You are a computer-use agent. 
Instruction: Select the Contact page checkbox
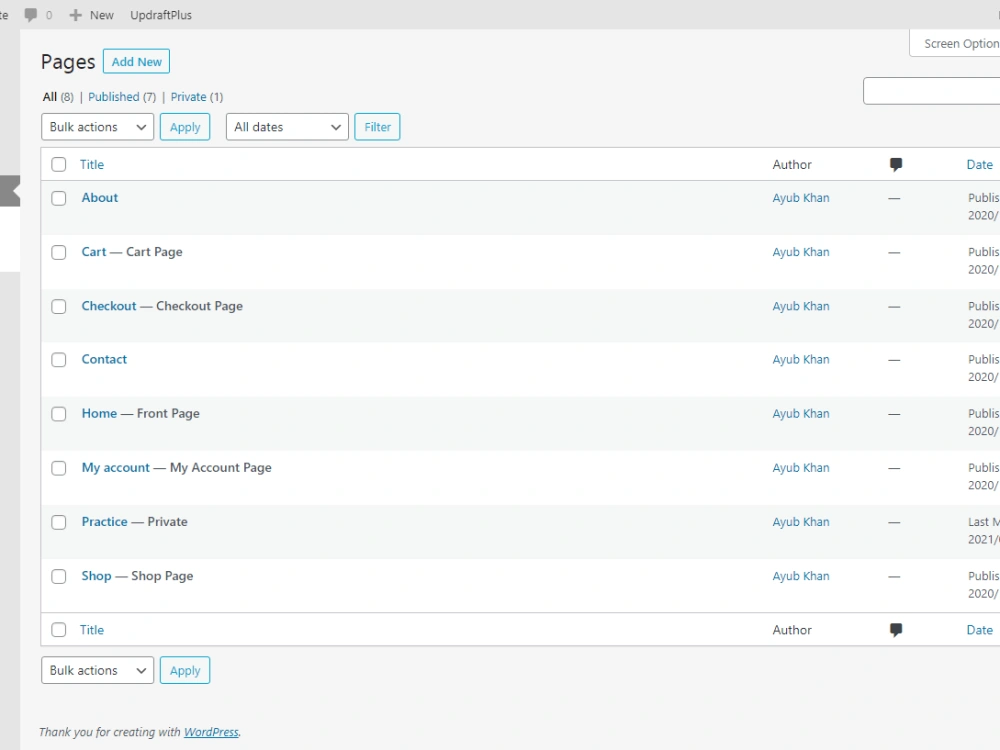pos(59,360)
